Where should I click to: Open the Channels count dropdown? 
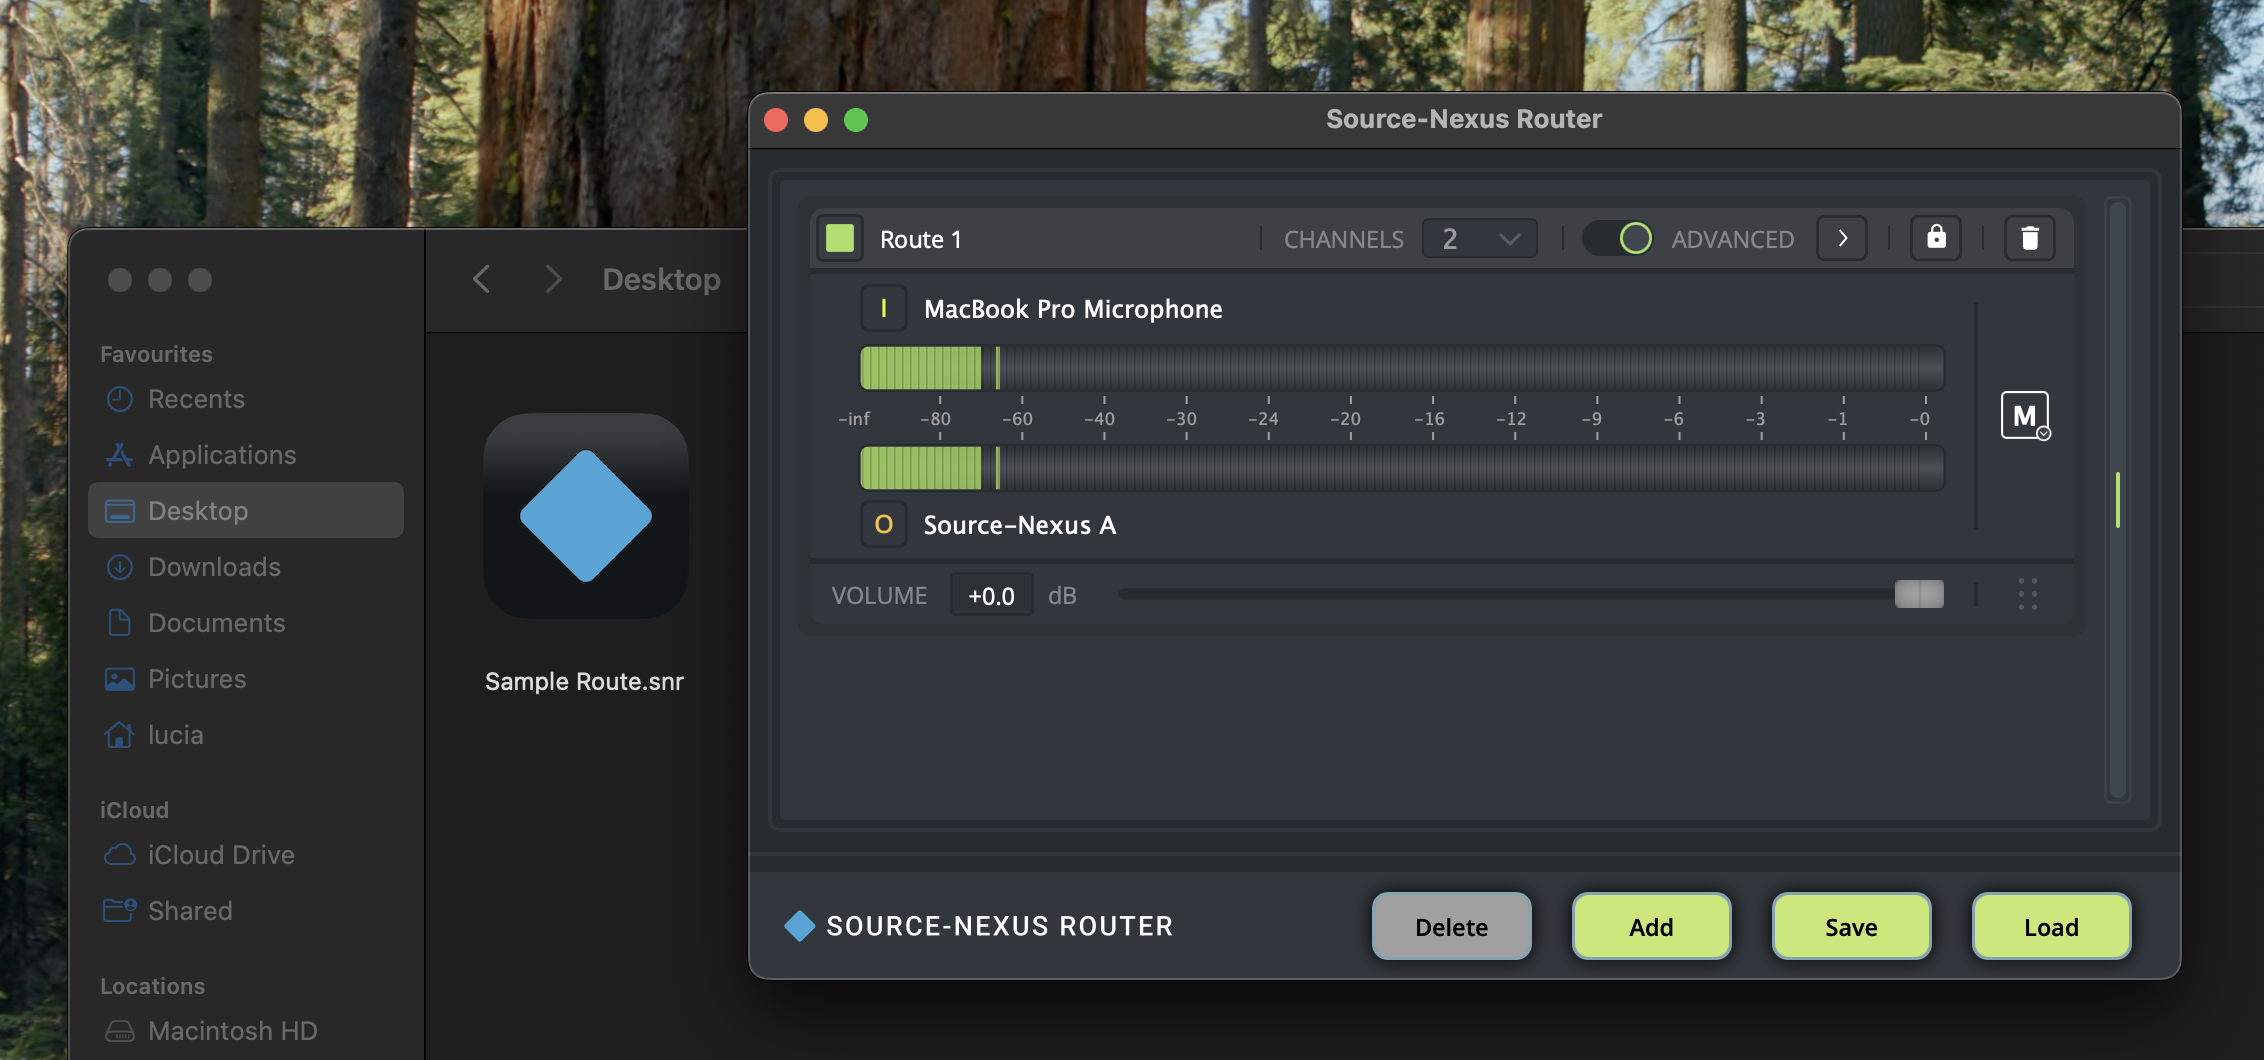pyautogui.click(x=1480, y=239)
